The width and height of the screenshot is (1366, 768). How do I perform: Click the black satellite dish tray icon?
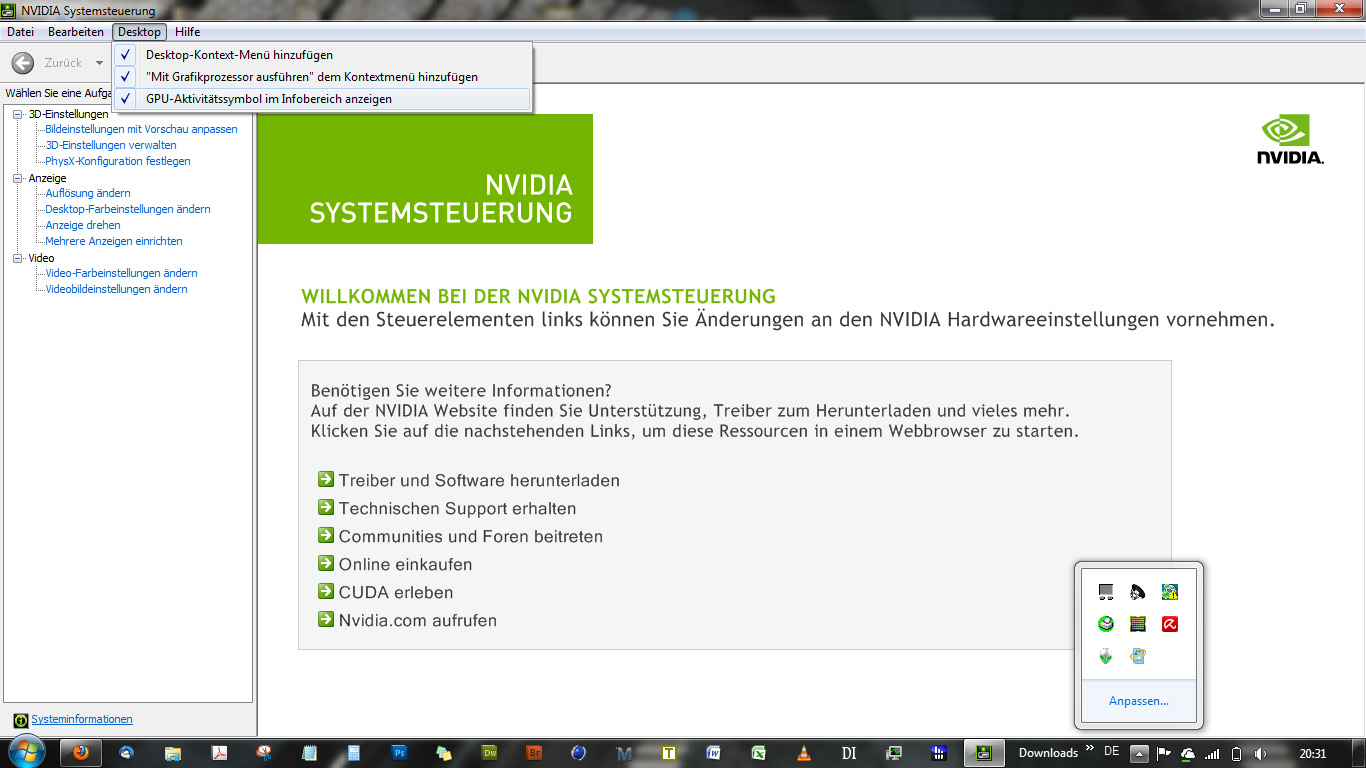point(1137,592)
